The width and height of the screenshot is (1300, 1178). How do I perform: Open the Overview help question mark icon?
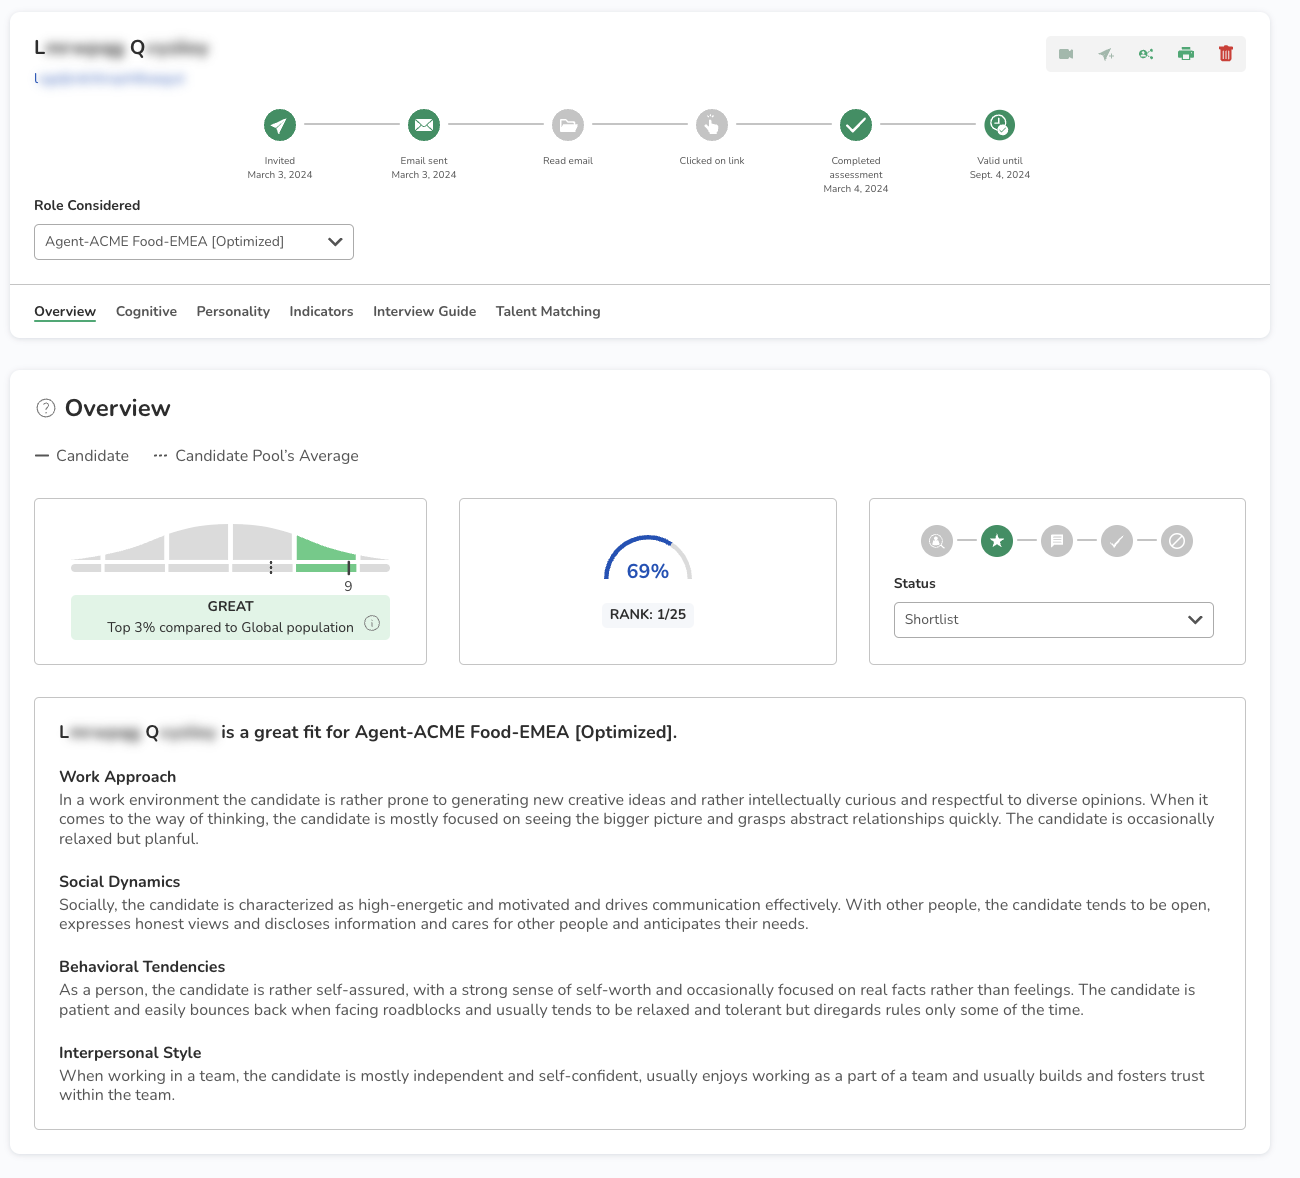click(x=46, y=408)
